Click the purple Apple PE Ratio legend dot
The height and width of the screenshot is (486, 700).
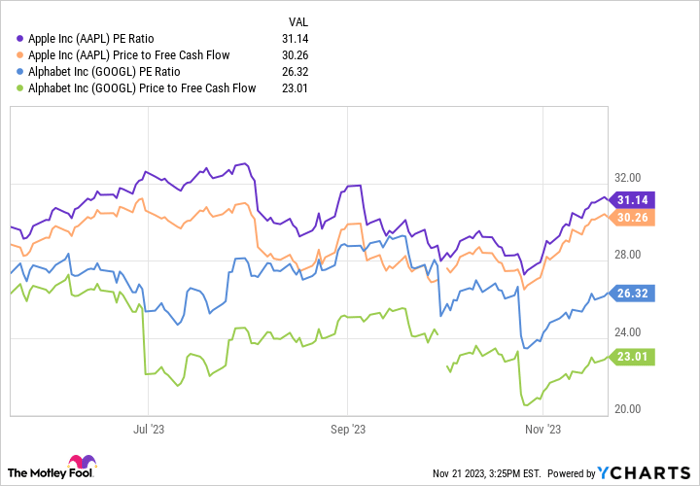coord(21,37)
